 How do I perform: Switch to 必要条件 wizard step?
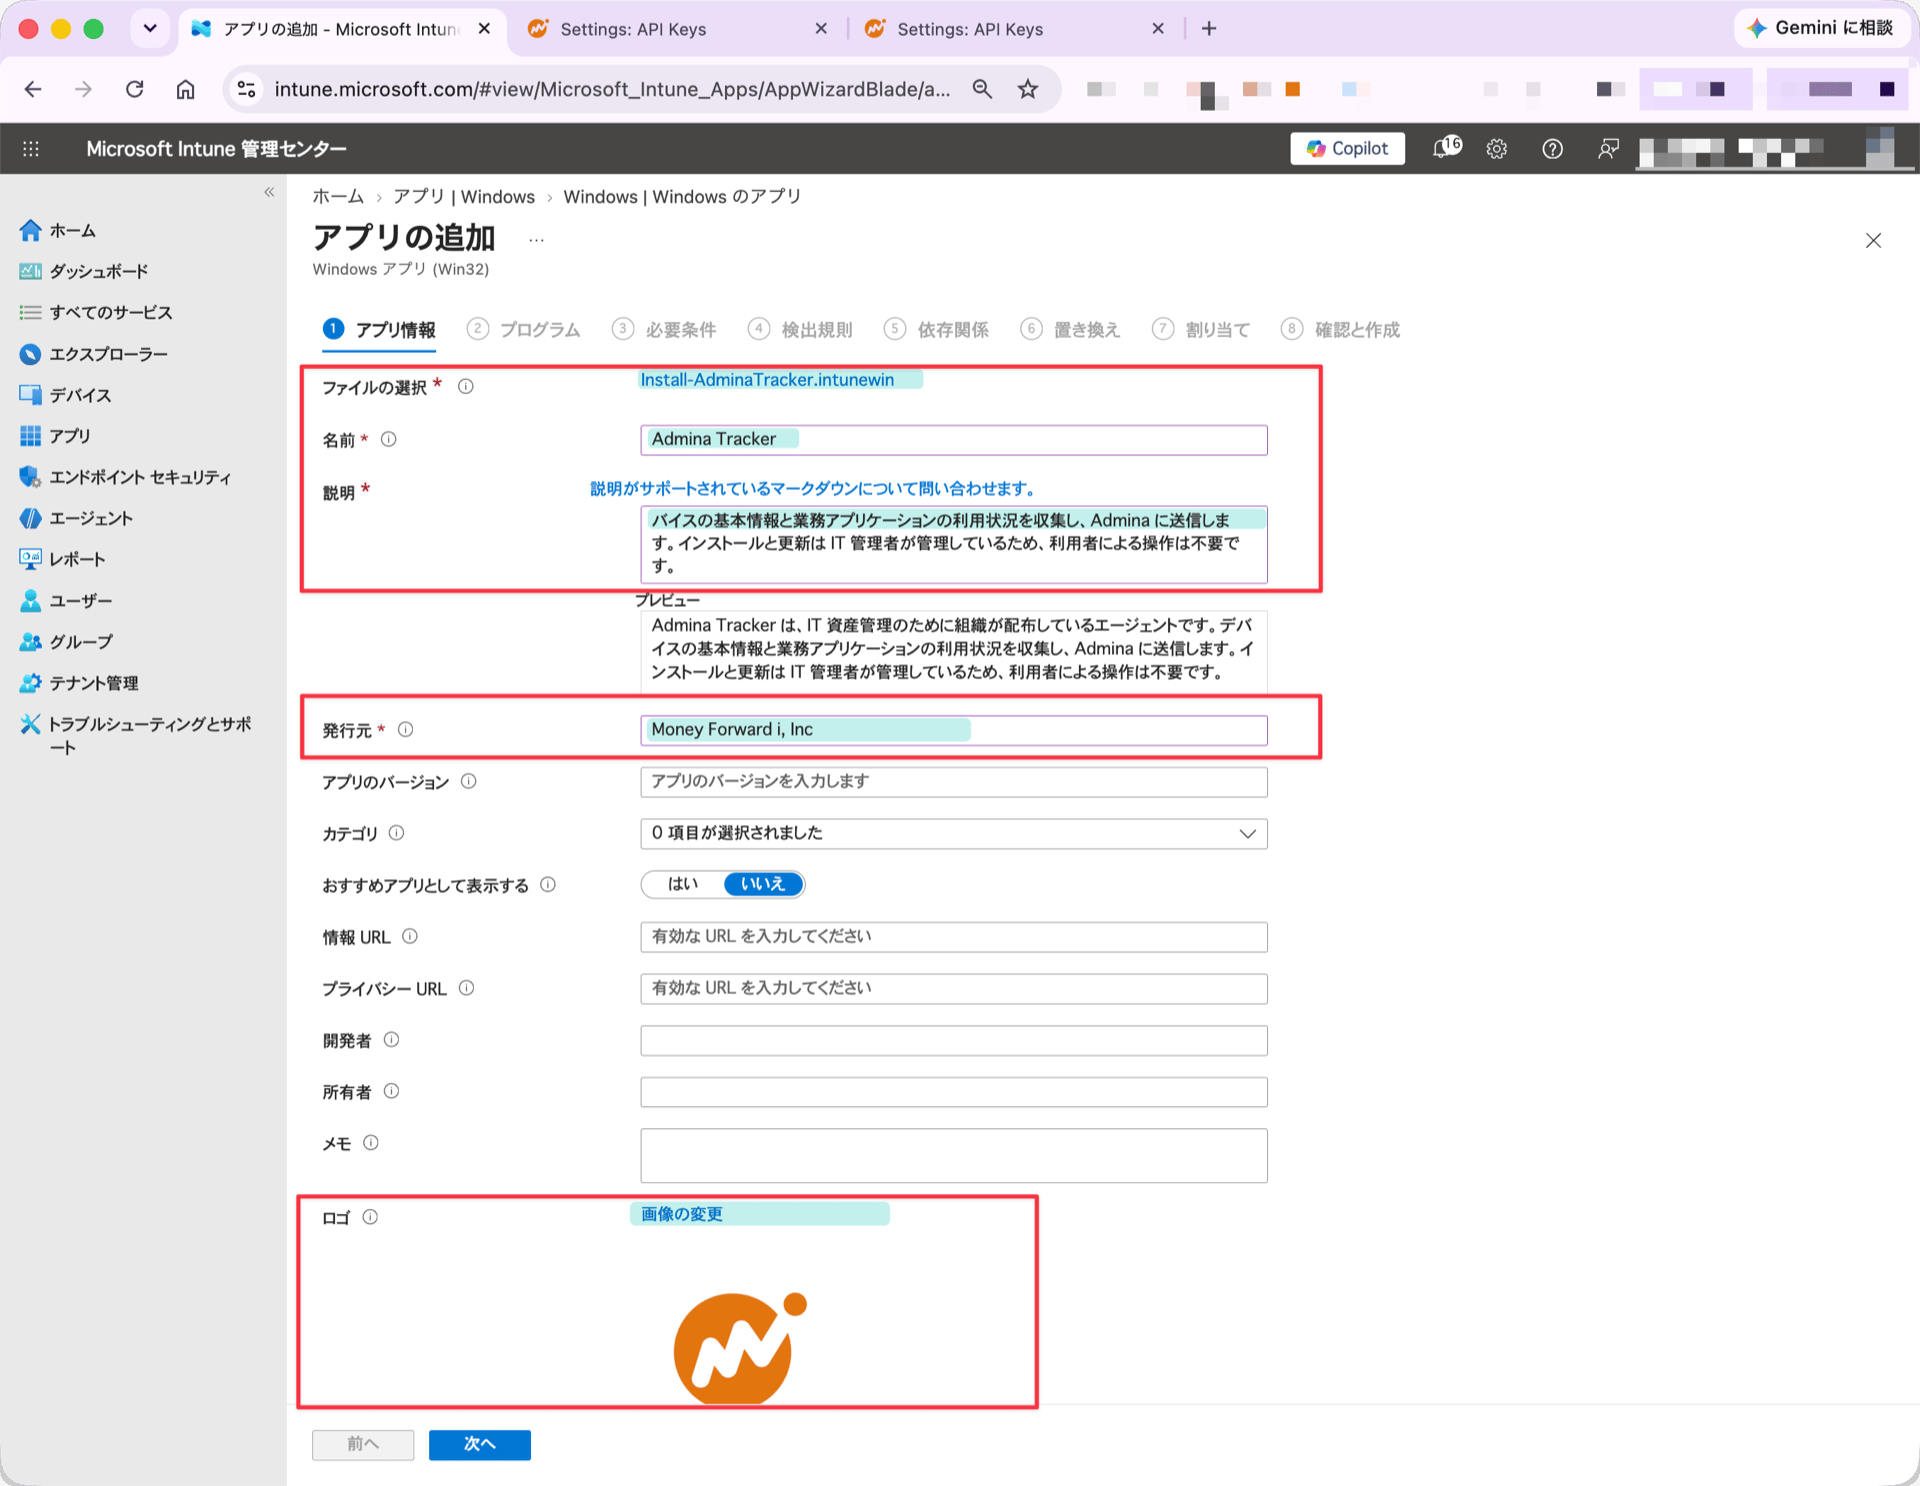(x=664, y=329)
